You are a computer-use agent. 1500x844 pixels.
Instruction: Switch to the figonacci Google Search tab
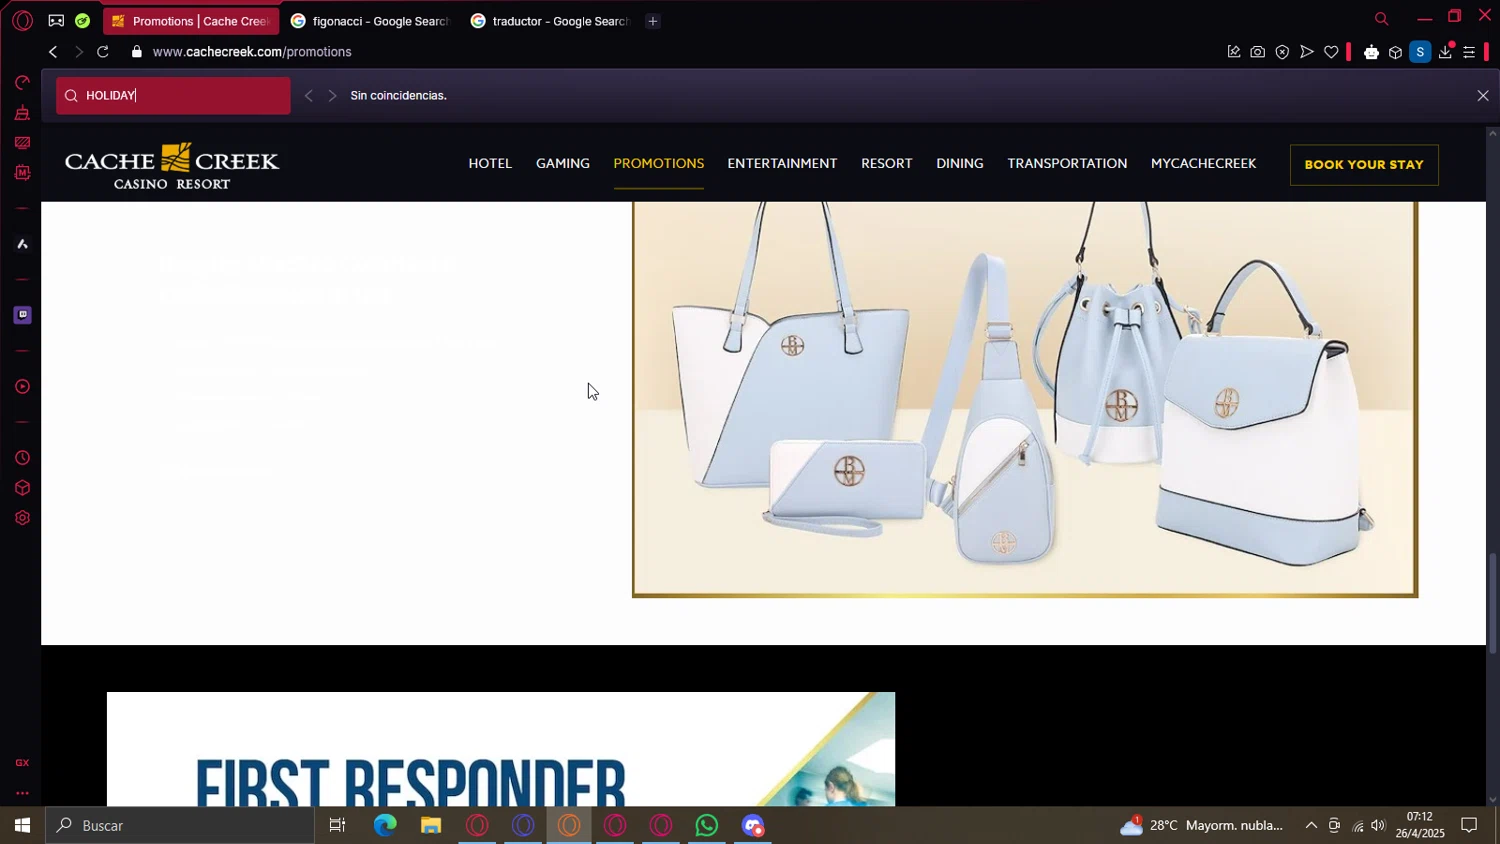tap(370, 21)
